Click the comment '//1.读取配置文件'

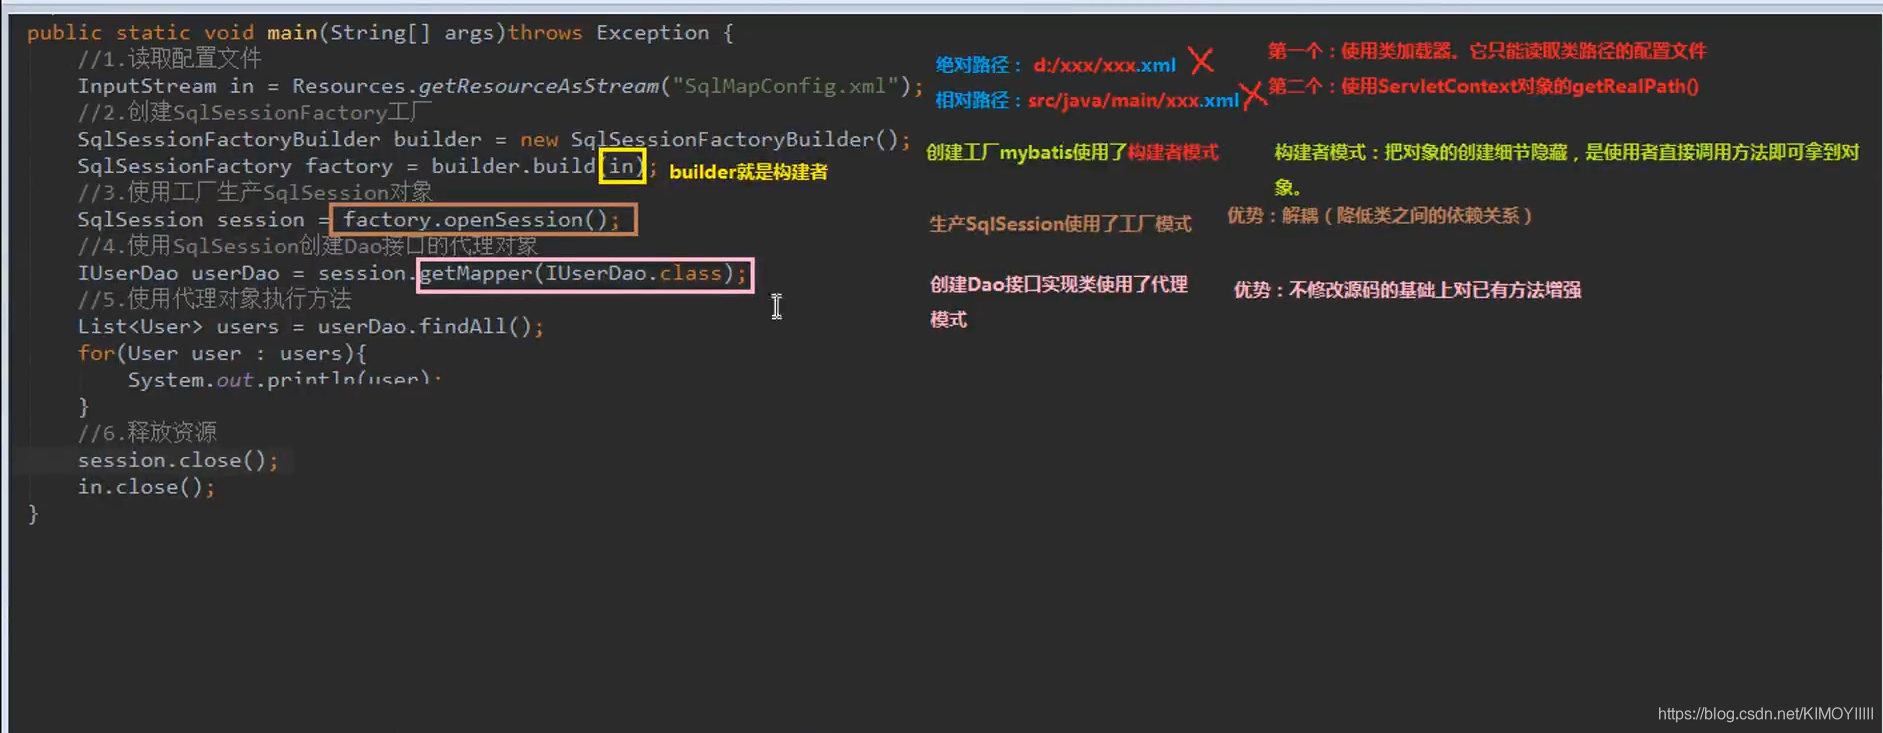pyautogui.click(x=170, y=59)
